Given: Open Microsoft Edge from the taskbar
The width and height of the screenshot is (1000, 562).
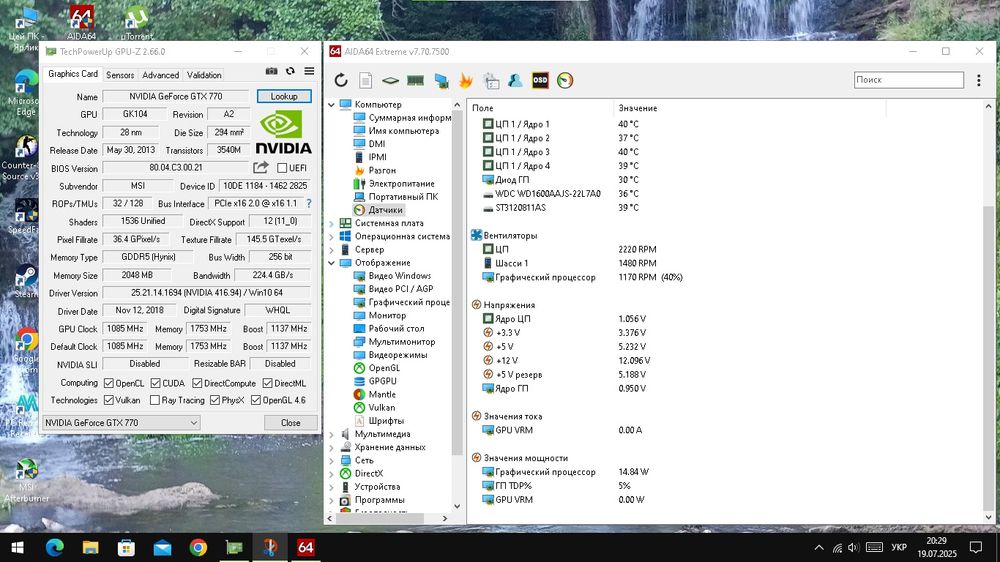Looking at the screenshot, I should click(x=55, y=547).
